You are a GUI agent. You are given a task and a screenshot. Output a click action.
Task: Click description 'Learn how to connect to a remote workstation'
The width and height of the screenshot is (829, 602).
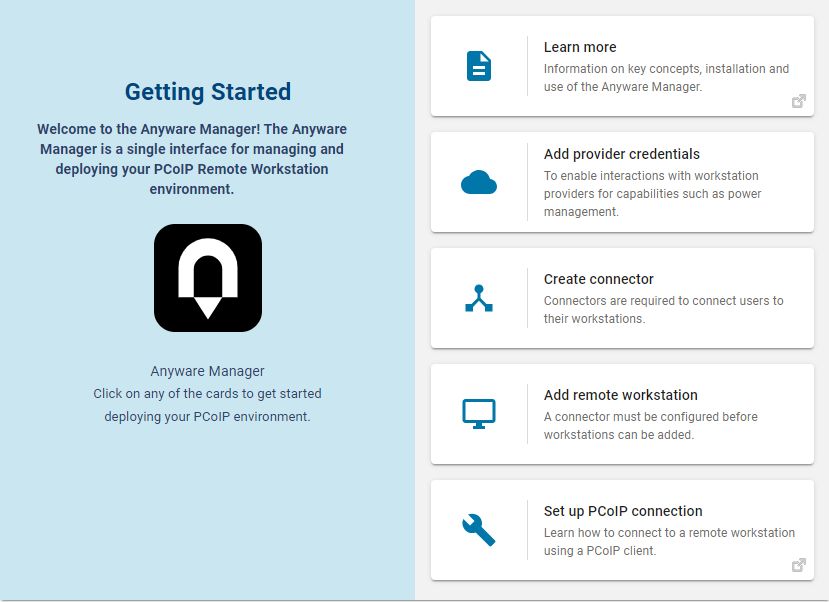coord(669,541)
